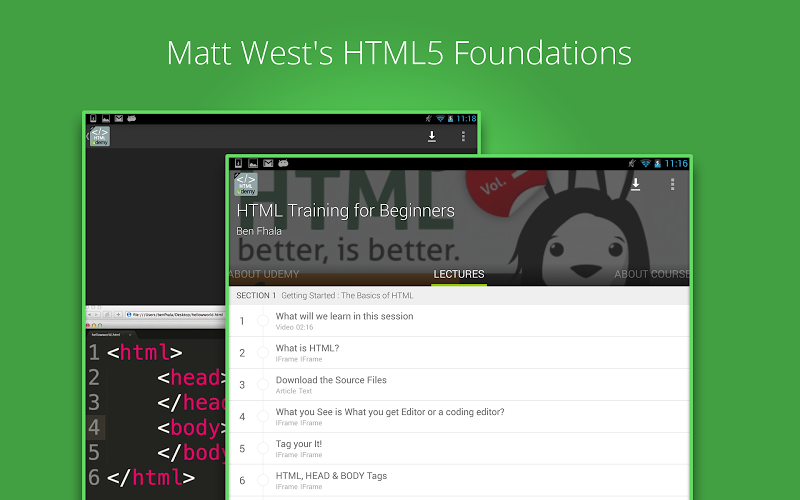The image size is (800, 500).
Task: Open 'HTML, HEAD & BODY Tags' lecture
Action: click(x=459, y=480)
